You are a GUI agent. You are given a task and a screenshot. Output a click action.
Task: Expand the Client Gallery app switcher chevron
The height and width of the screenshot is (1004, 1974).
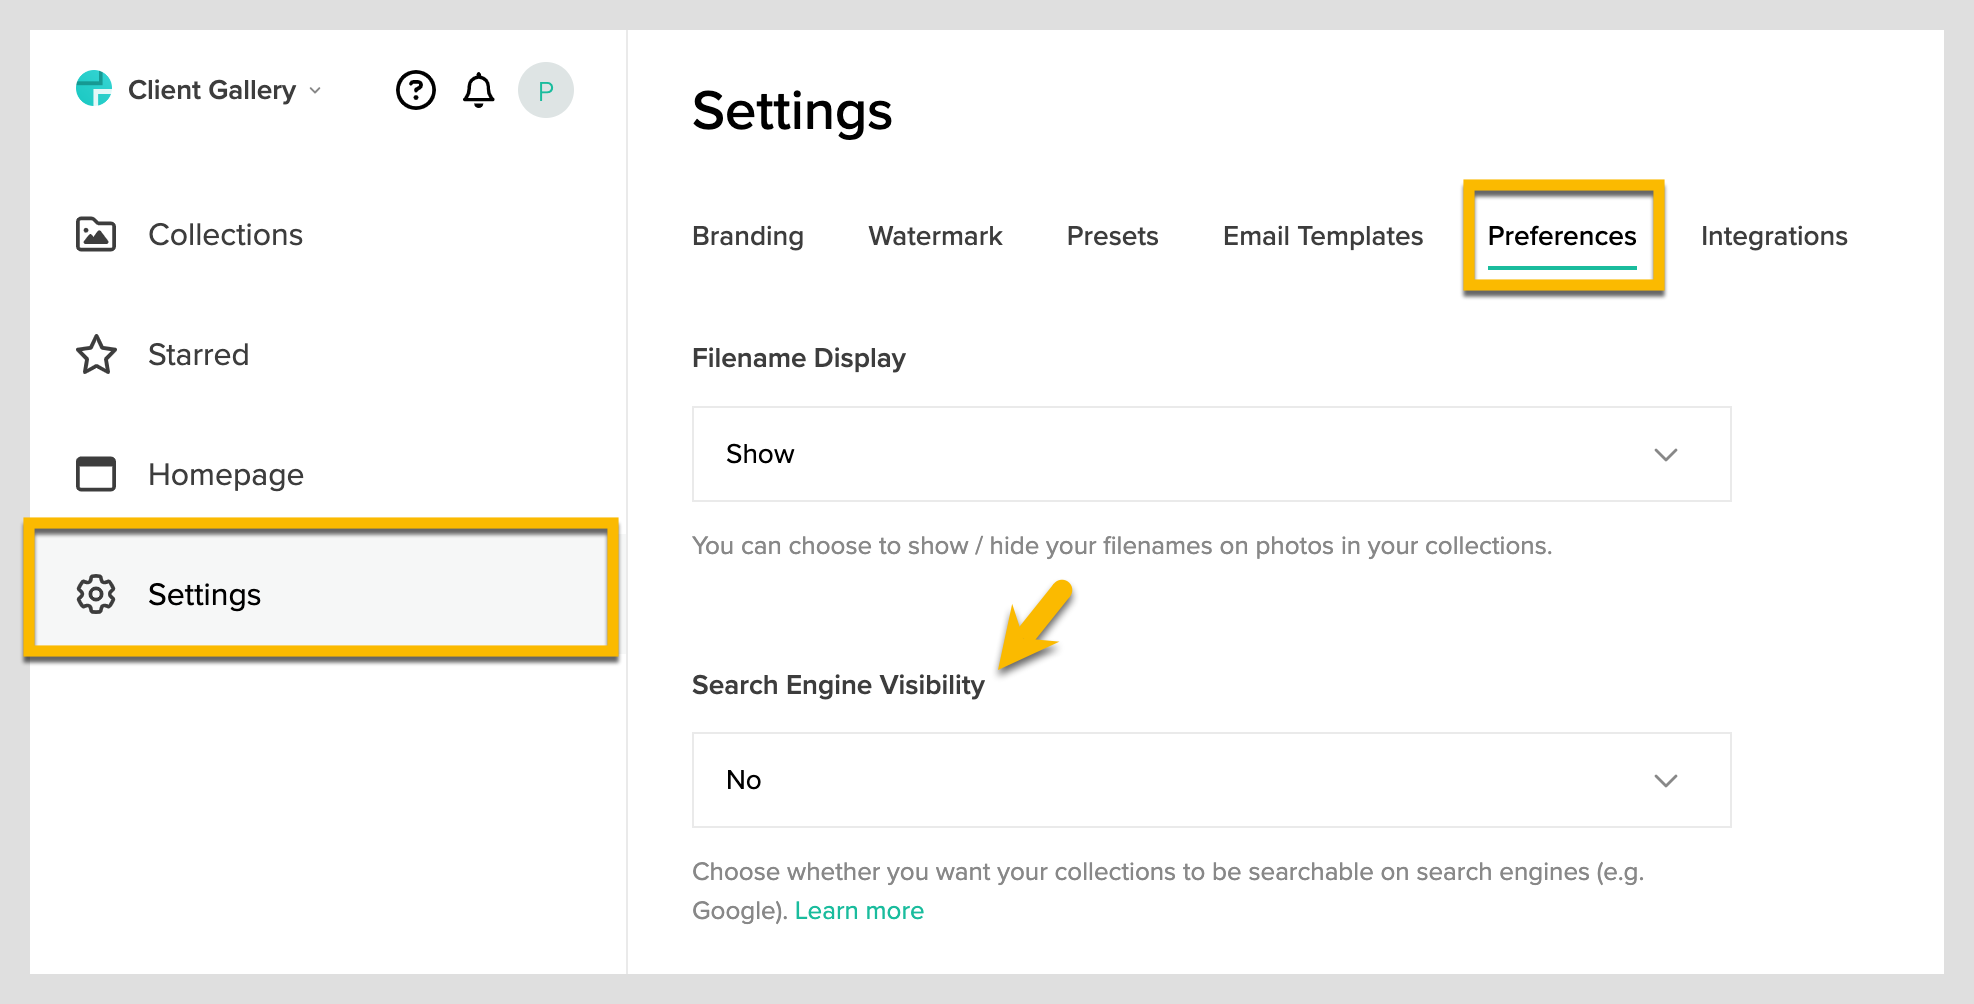tap(315, 90)
